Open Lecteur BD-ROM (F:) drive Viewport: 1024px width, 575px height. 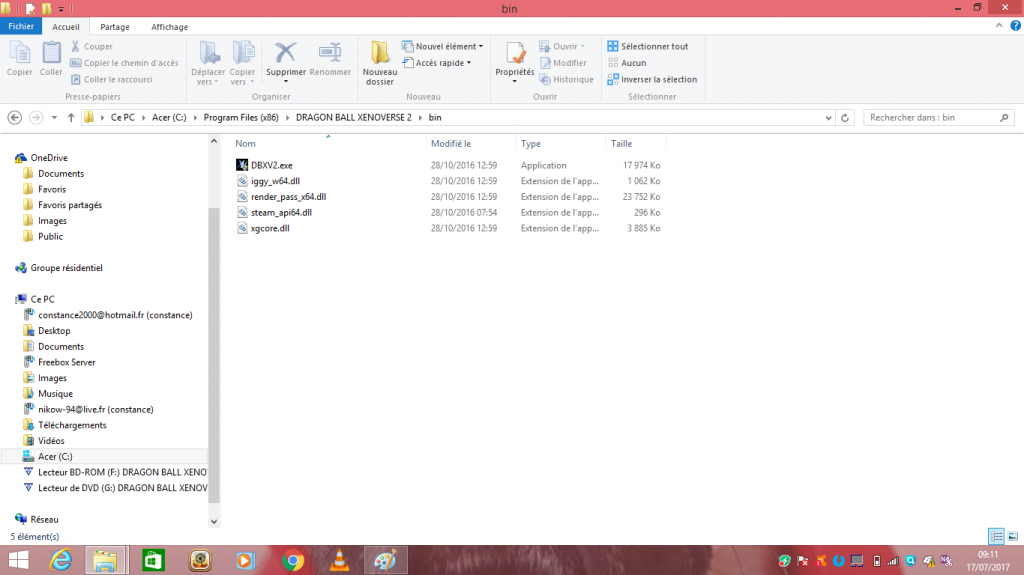point(122,472)
